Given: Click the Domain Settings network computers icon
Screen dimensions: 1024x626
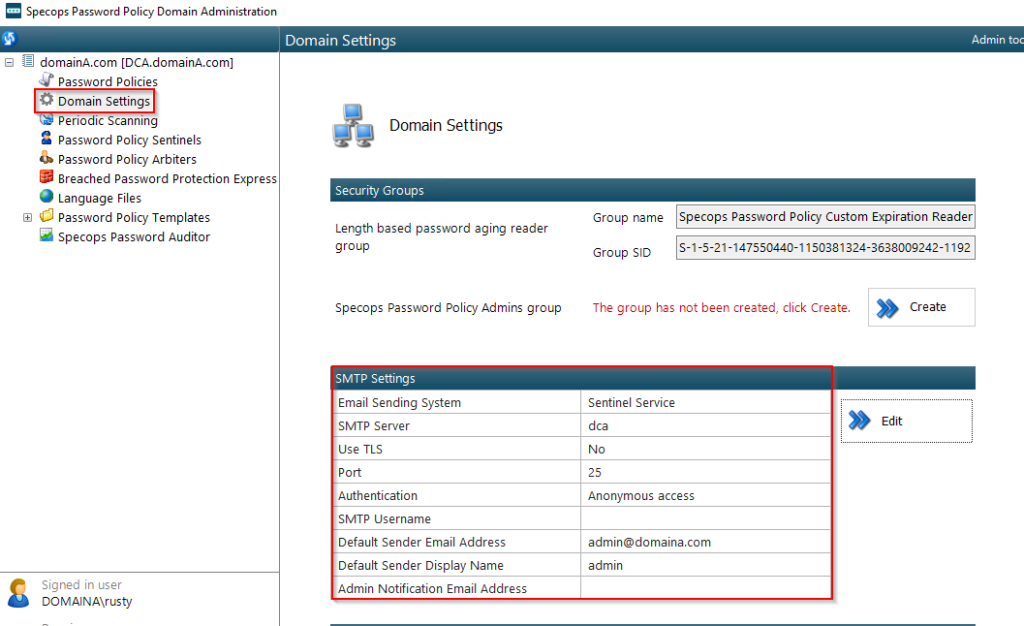Looking at the screenshot, I should click(x=353, y=126).
